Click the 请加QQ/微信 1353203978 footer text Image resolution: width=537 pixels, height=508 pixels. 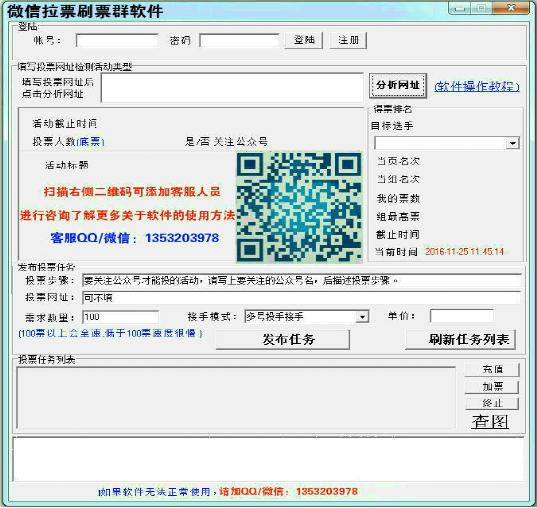[x=288, y=492]
